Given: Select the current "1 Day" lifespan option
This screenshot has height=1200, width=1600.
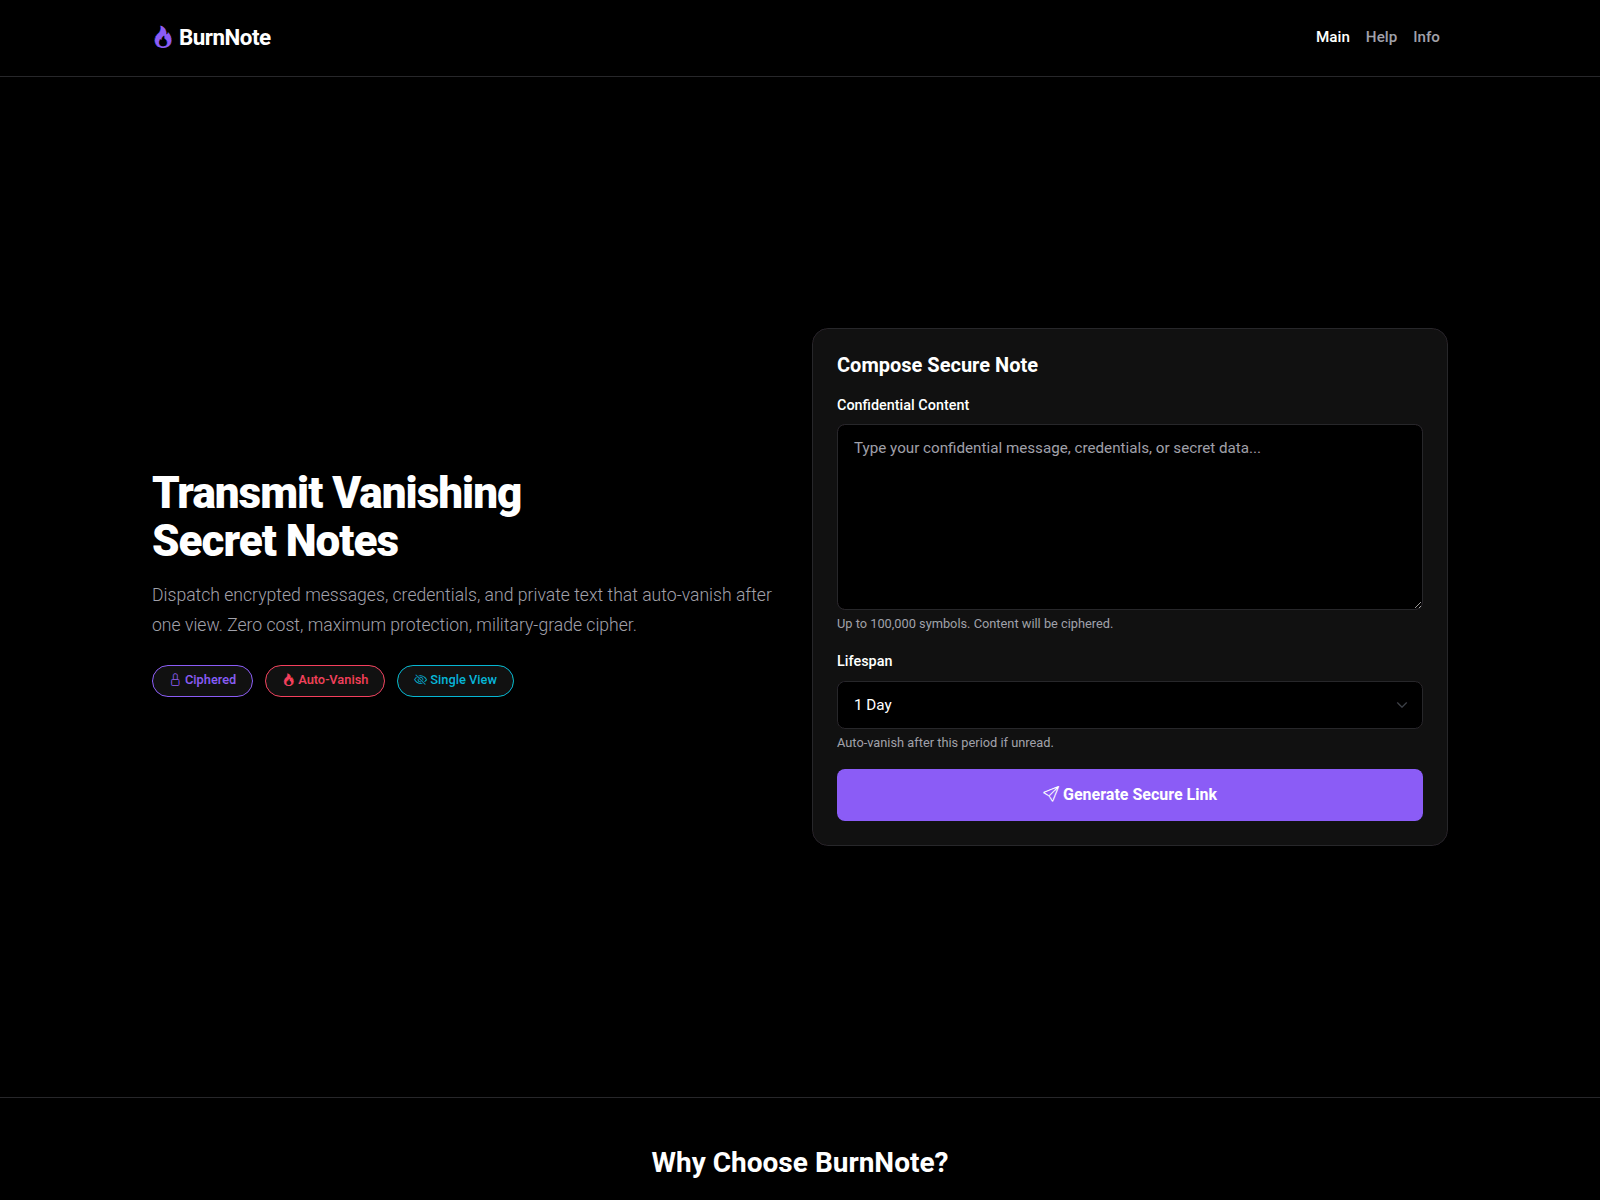Looking at the screenshot, I should point(1128,705).
